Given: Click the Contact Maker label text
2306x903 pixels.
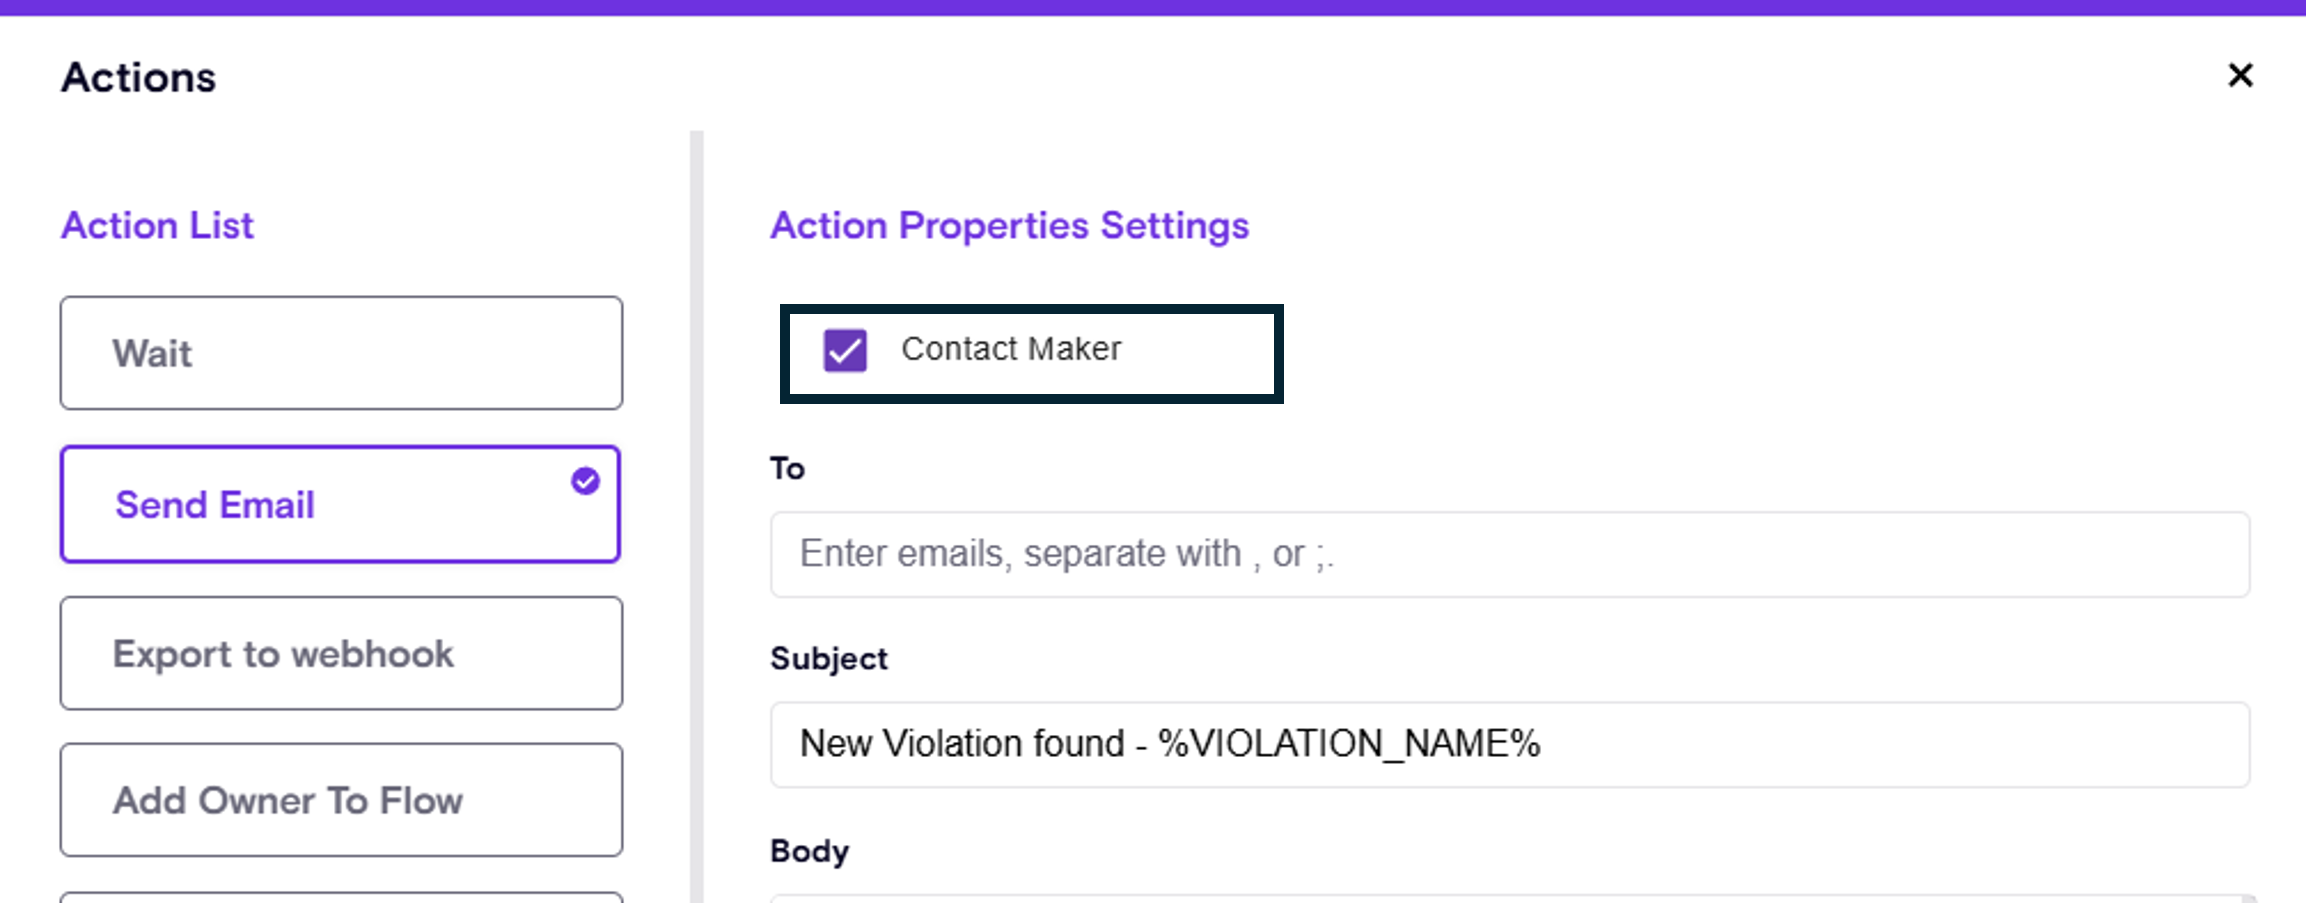Looking at the screenshot, I should tap(1010, 349).
